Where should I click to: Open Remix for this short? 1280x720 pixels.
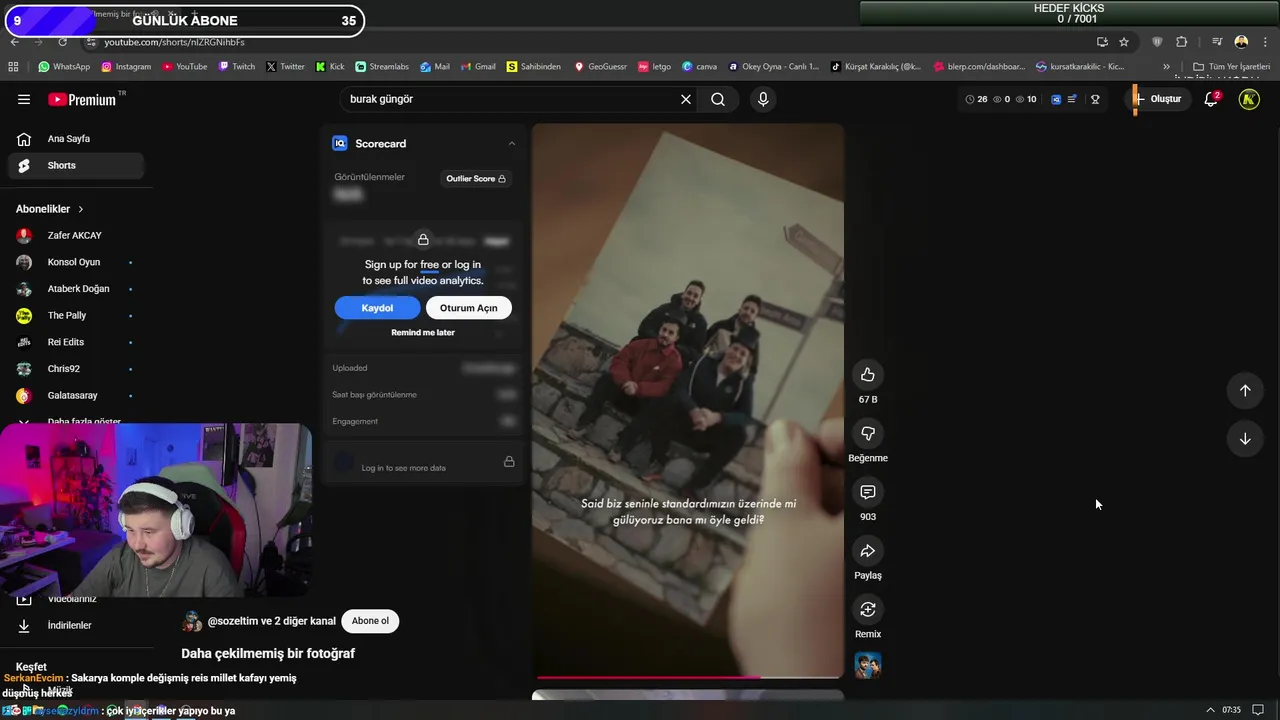tap(868, 610)
